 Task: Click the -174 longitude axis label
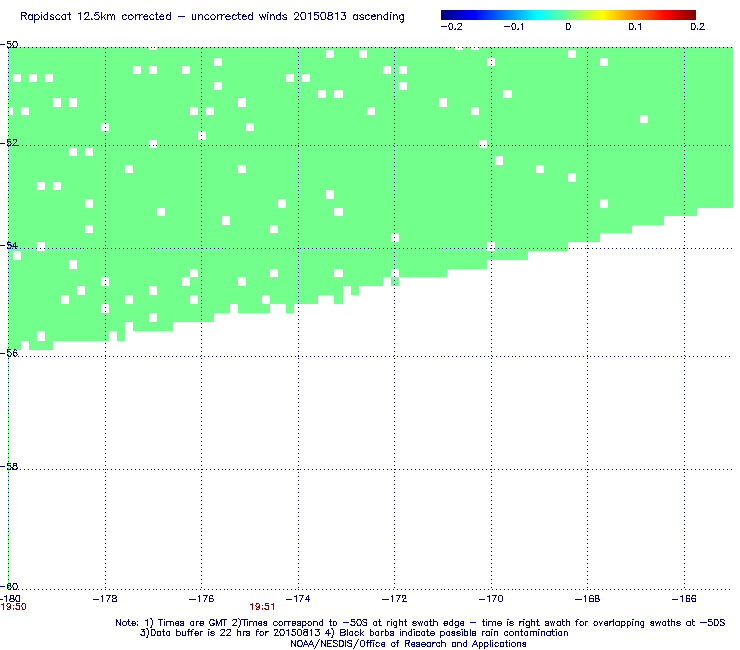click(x=298, y=599)
